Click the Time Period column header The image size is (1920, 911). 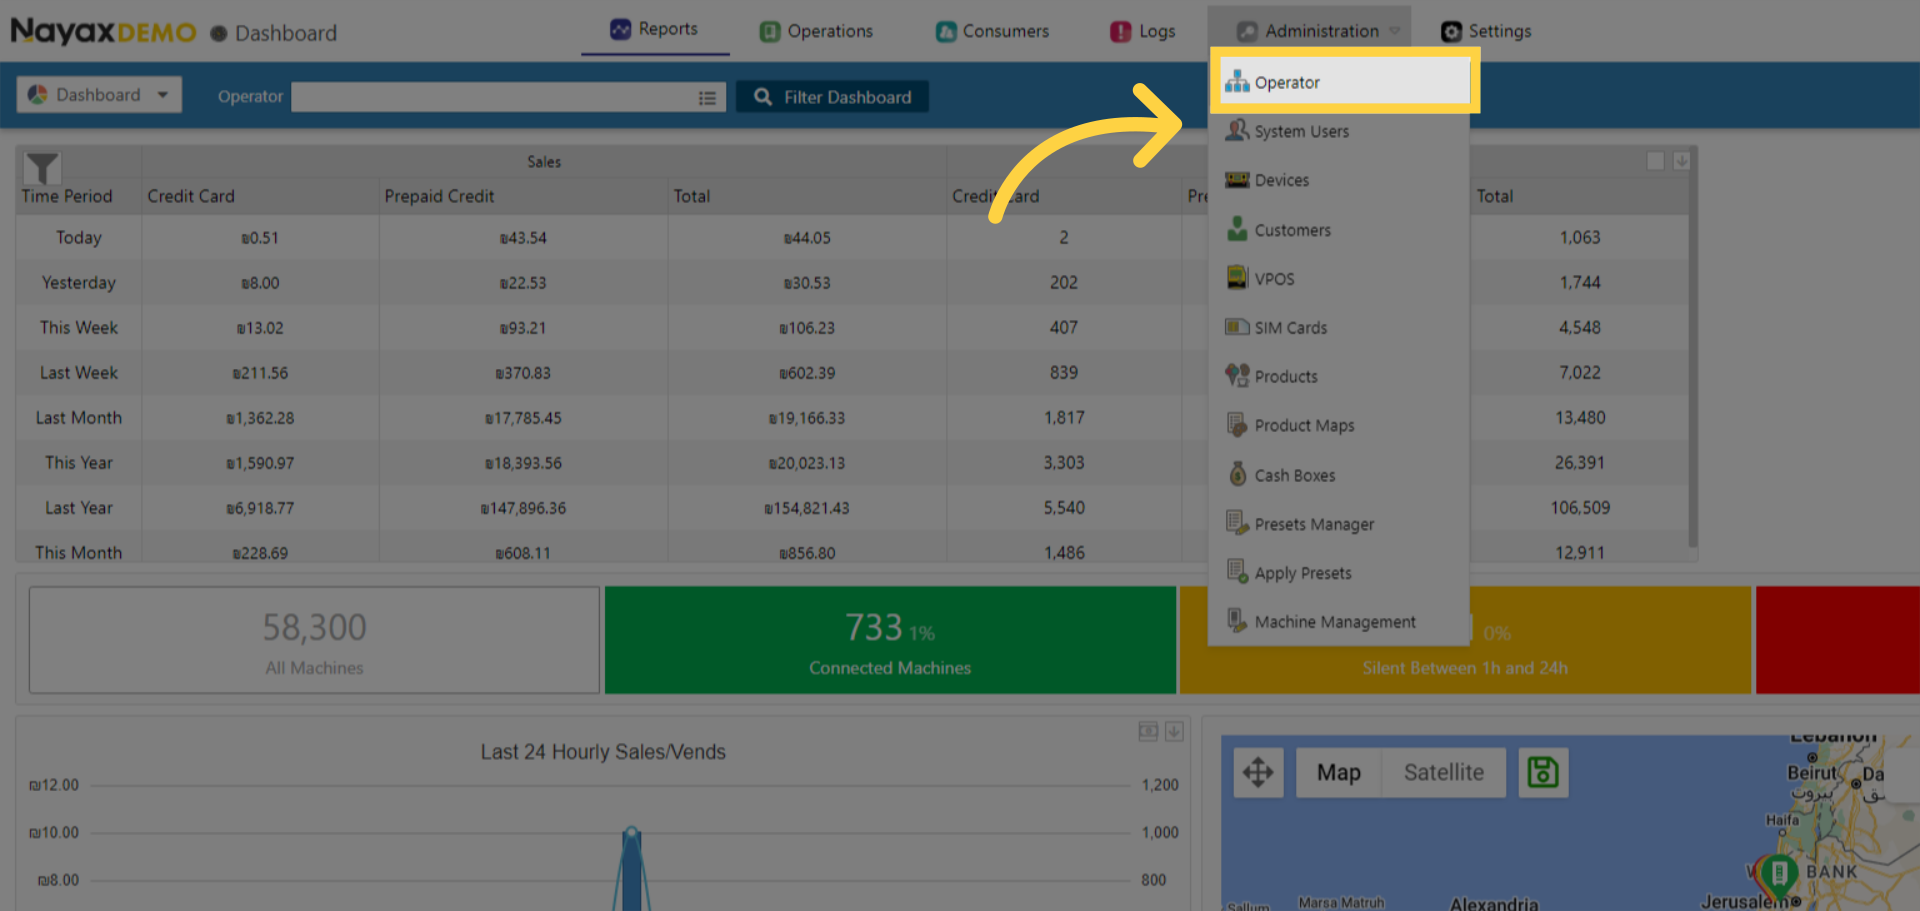[67, 196]
